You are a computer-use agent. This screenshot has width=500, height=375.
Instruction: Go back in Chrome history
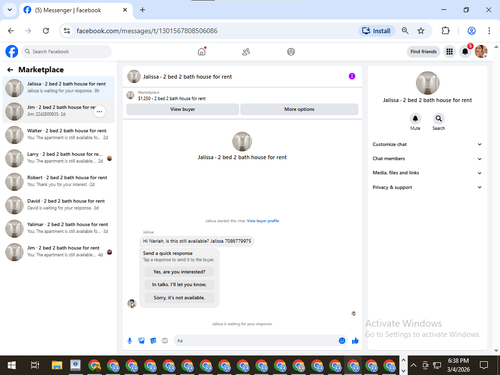11,31
